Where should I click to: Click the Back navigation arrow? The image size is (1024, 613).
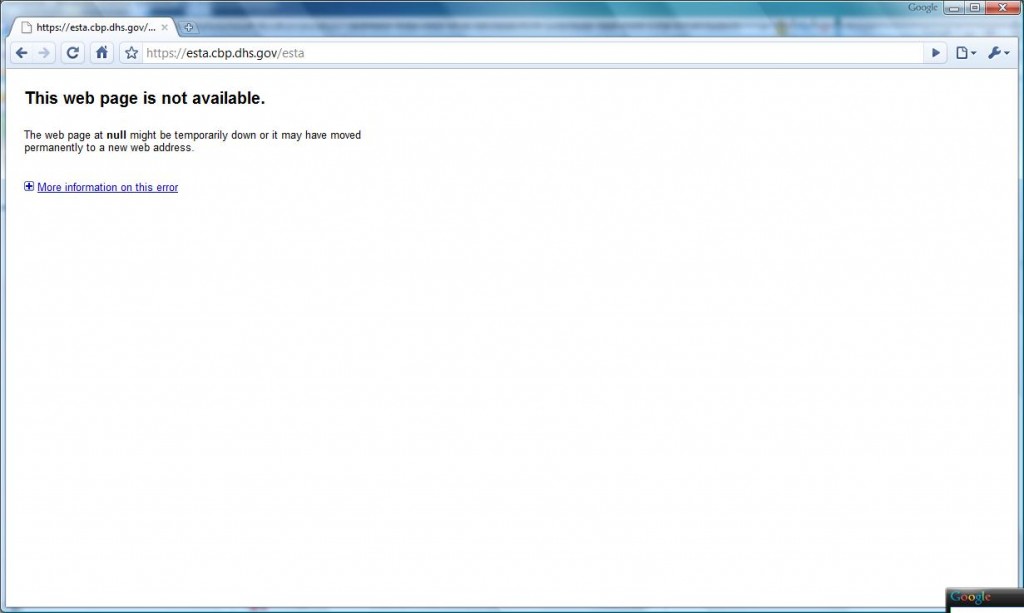(x=20, y=52)
